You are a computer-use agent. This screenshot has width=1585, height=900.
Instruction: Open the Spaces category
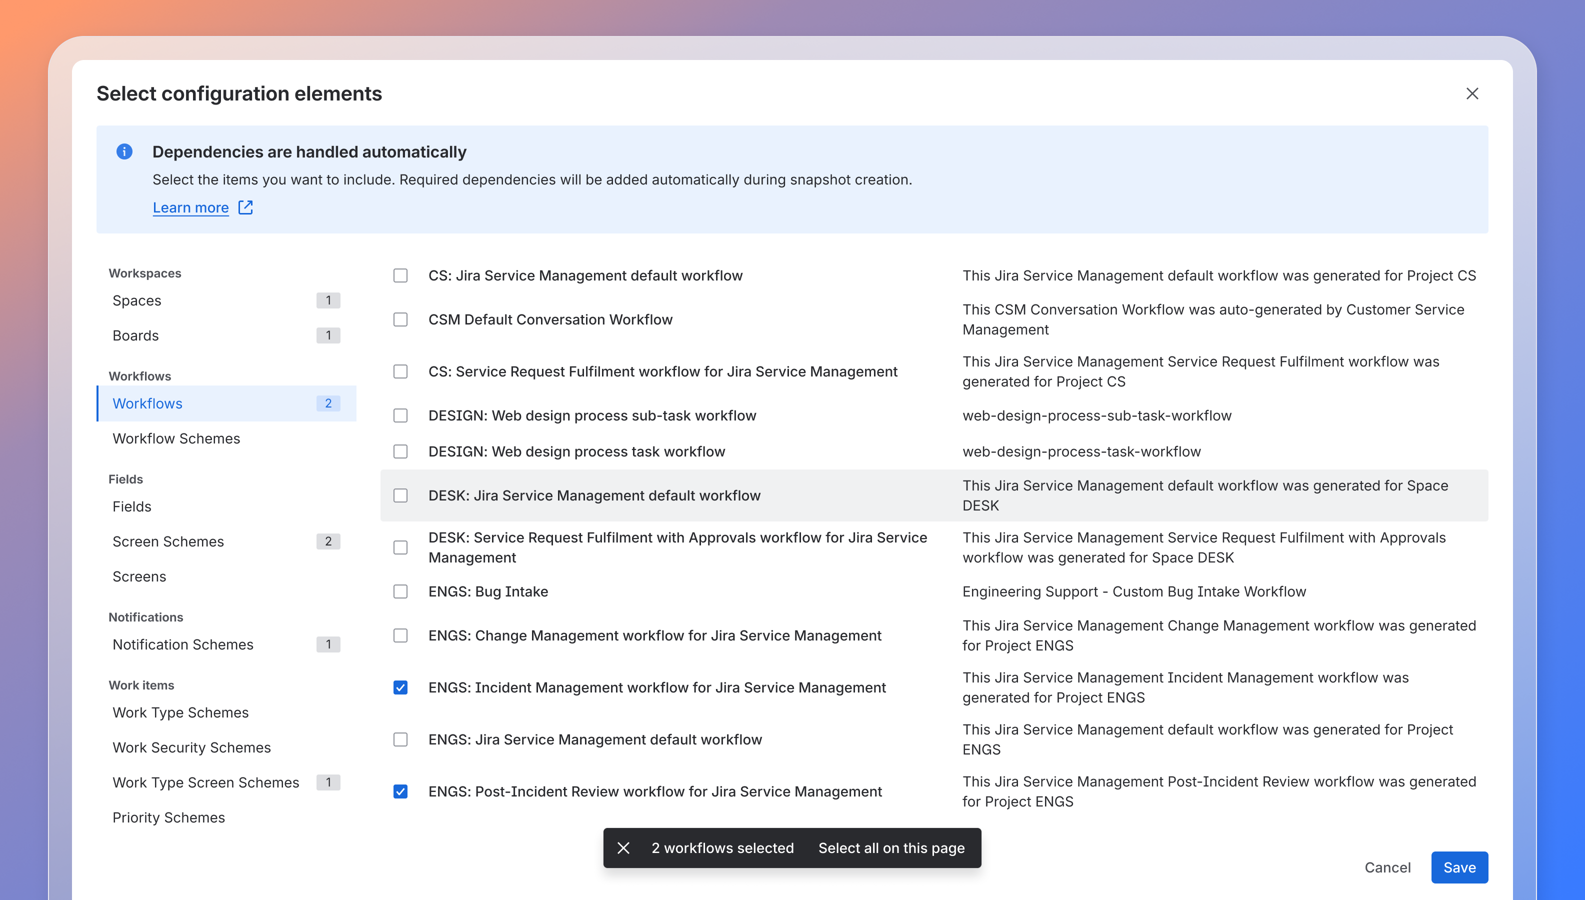(x=226, y=301)
